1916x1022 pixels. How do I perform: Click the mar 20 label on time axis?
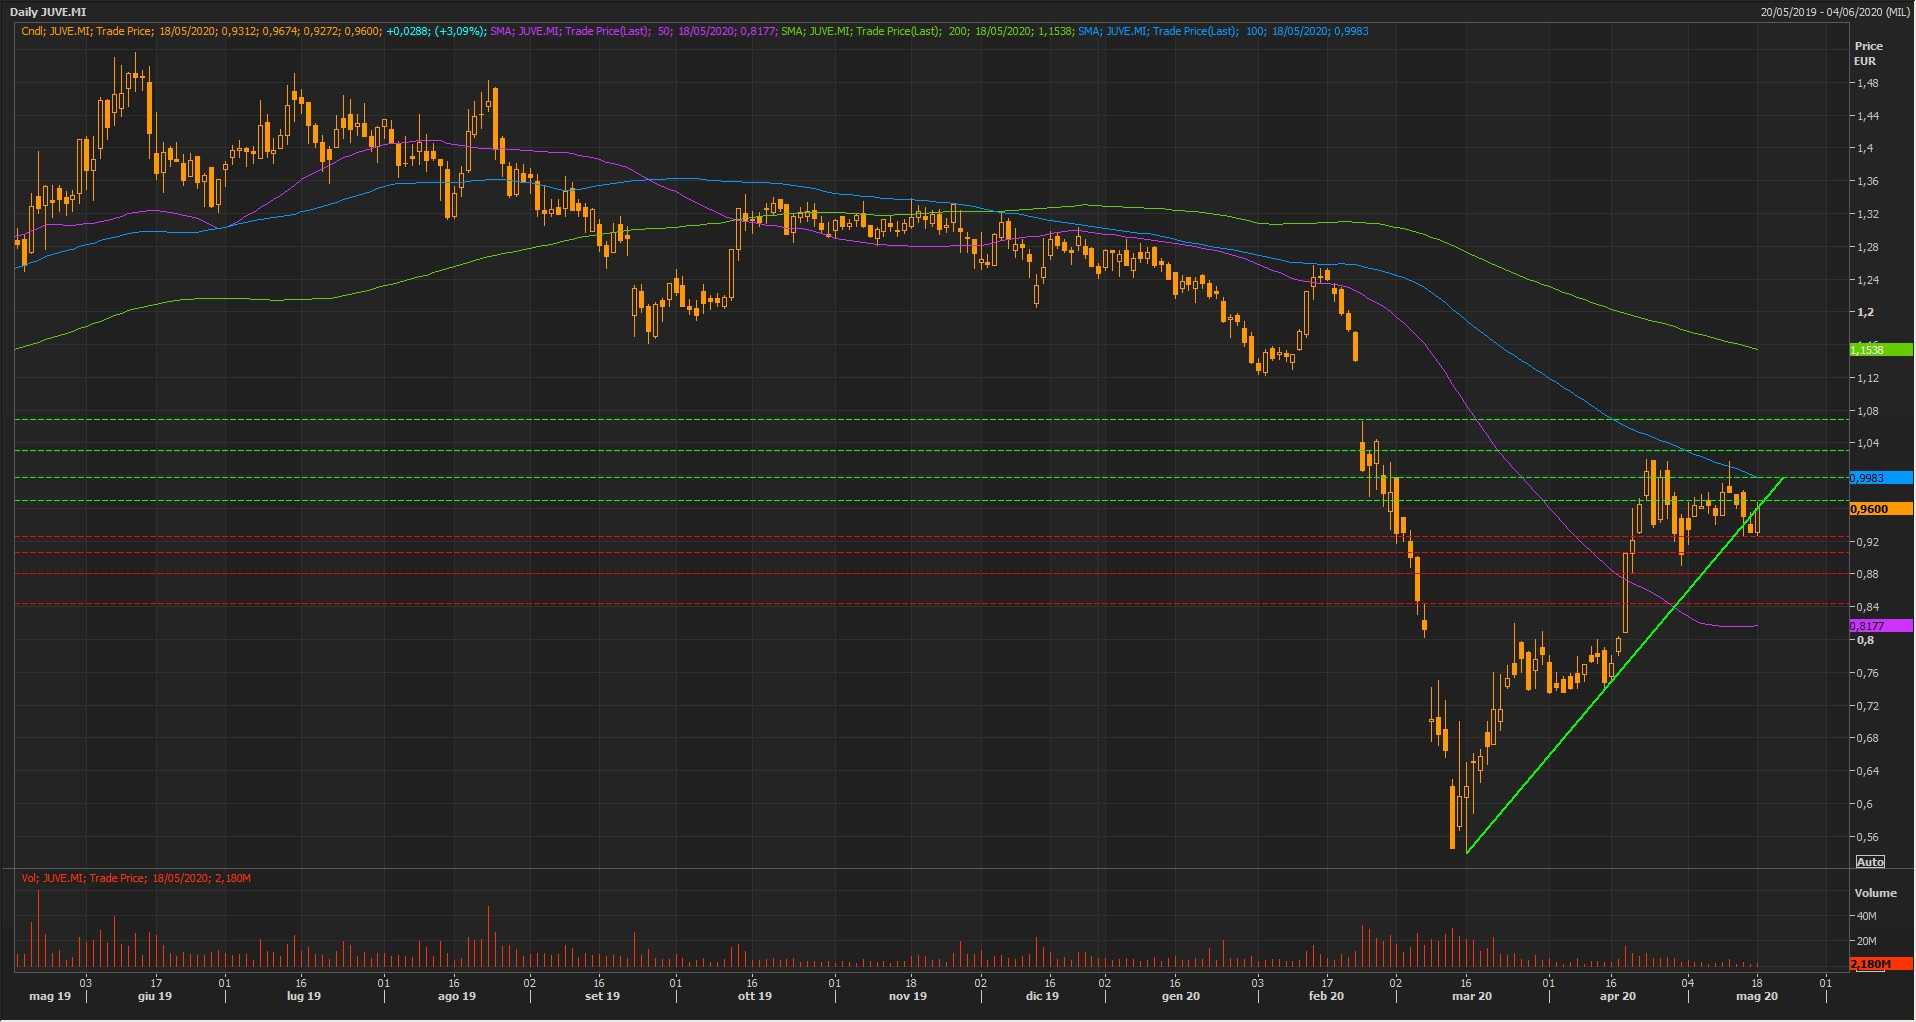coord(1471,996)
